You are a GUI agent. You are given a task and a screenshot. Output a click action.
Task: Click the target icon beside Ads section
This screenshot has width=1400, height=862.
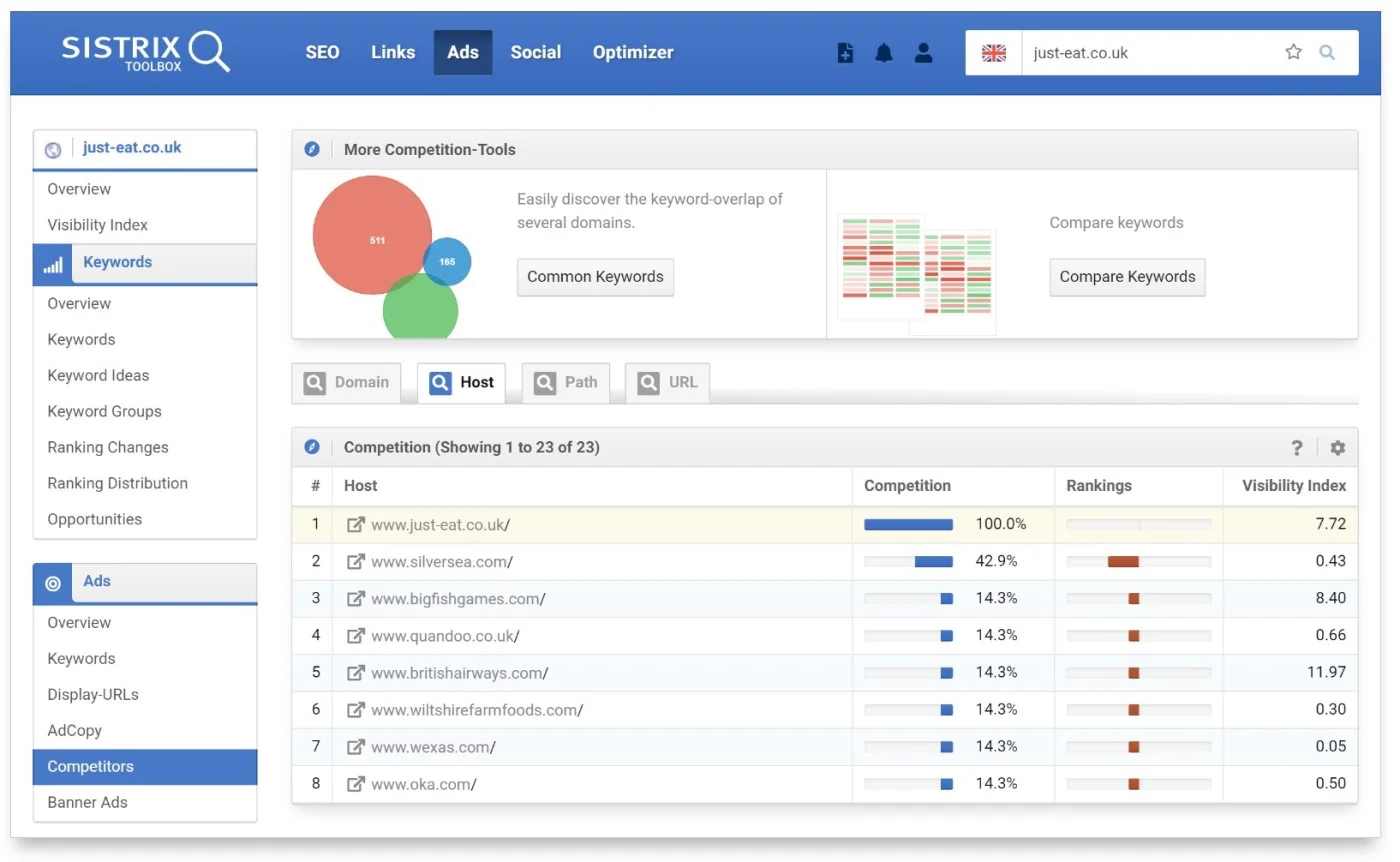coord(53,583)
